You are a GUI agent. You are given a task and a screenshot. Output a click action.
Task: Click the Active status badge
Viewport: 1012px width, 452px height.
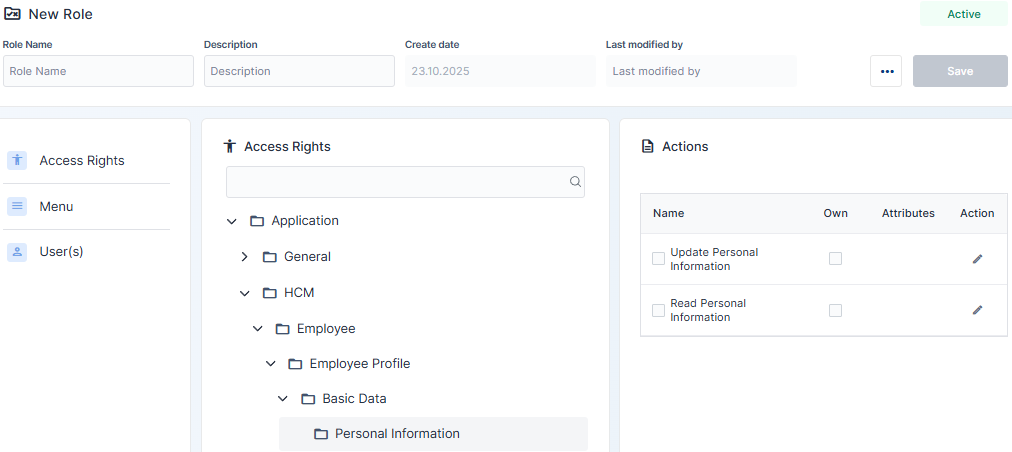tap(963, 14)
